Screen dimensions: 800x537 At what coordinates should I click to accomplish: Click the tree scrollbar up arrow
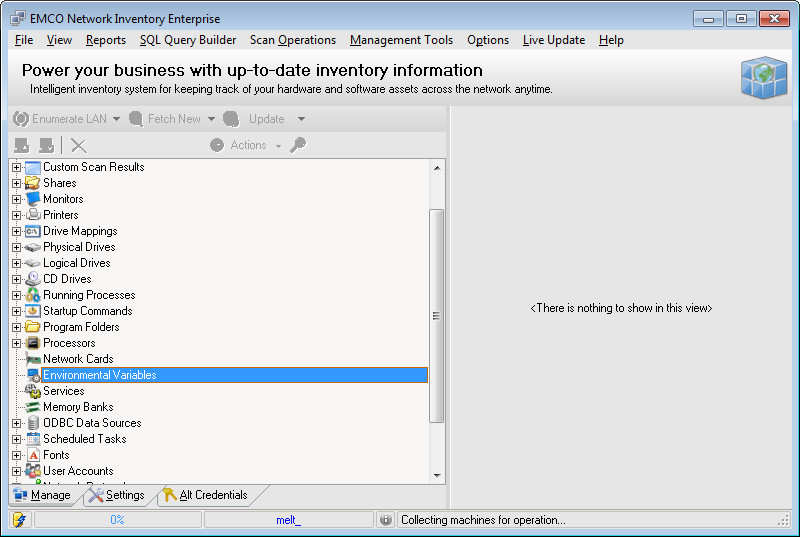(x=437, y=168)
